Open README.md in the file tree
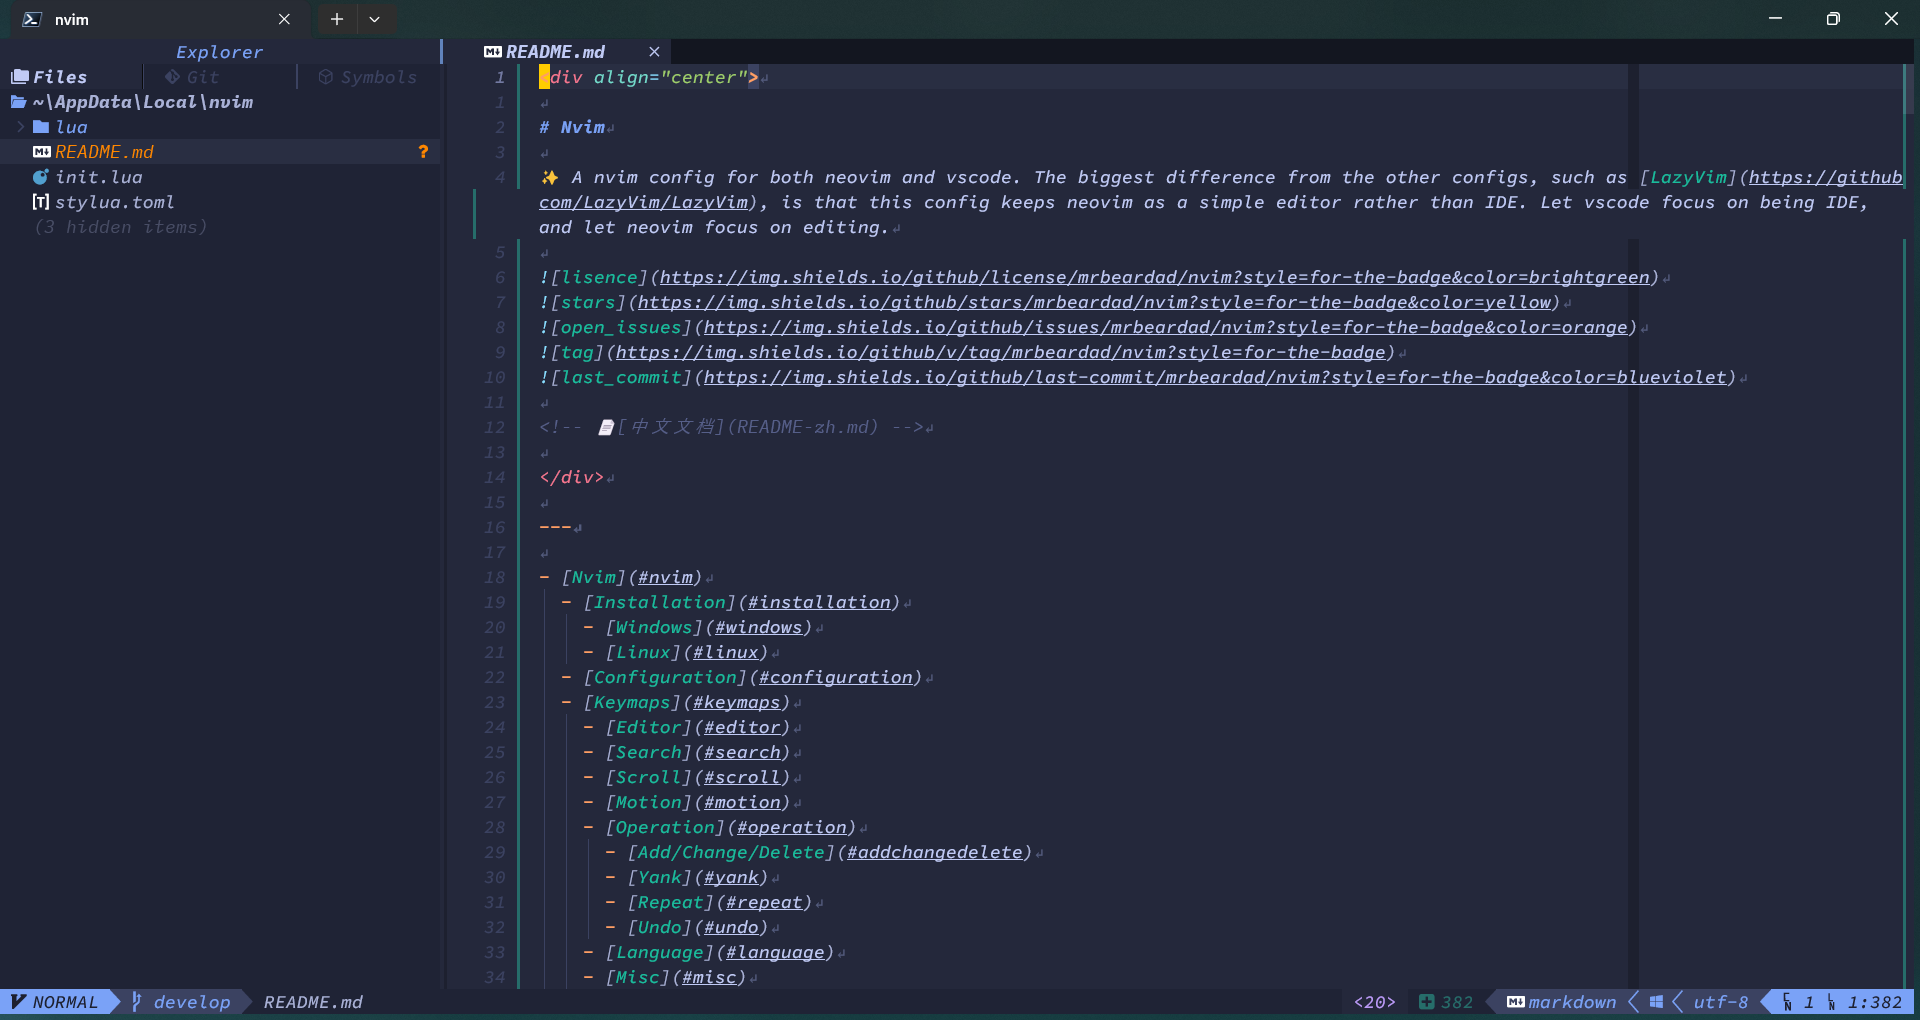The height and width of the screenshot is (1020, 1920). tap(104, 152)
